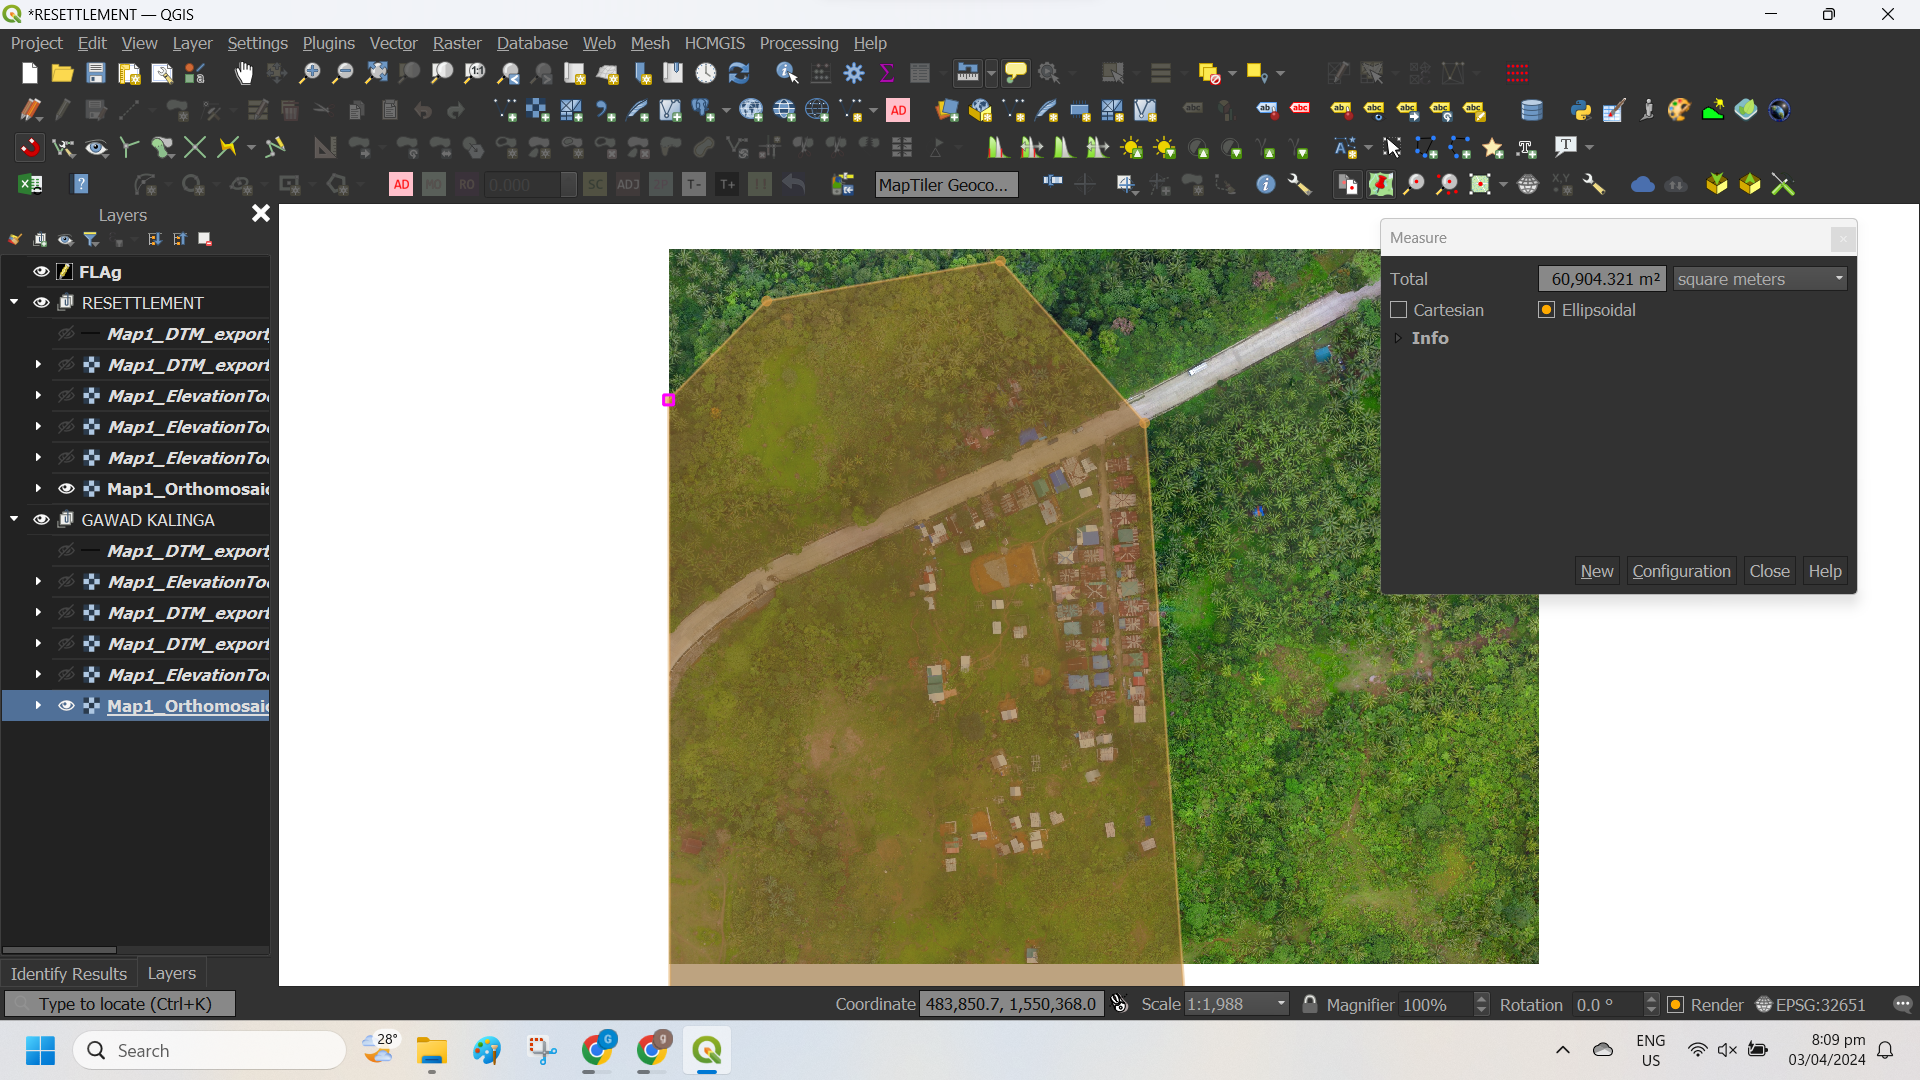Image resolution: width=1920 pixels, height=1080 pixels.
Task: Open the square meters units dropdown
Action: 1759,279
